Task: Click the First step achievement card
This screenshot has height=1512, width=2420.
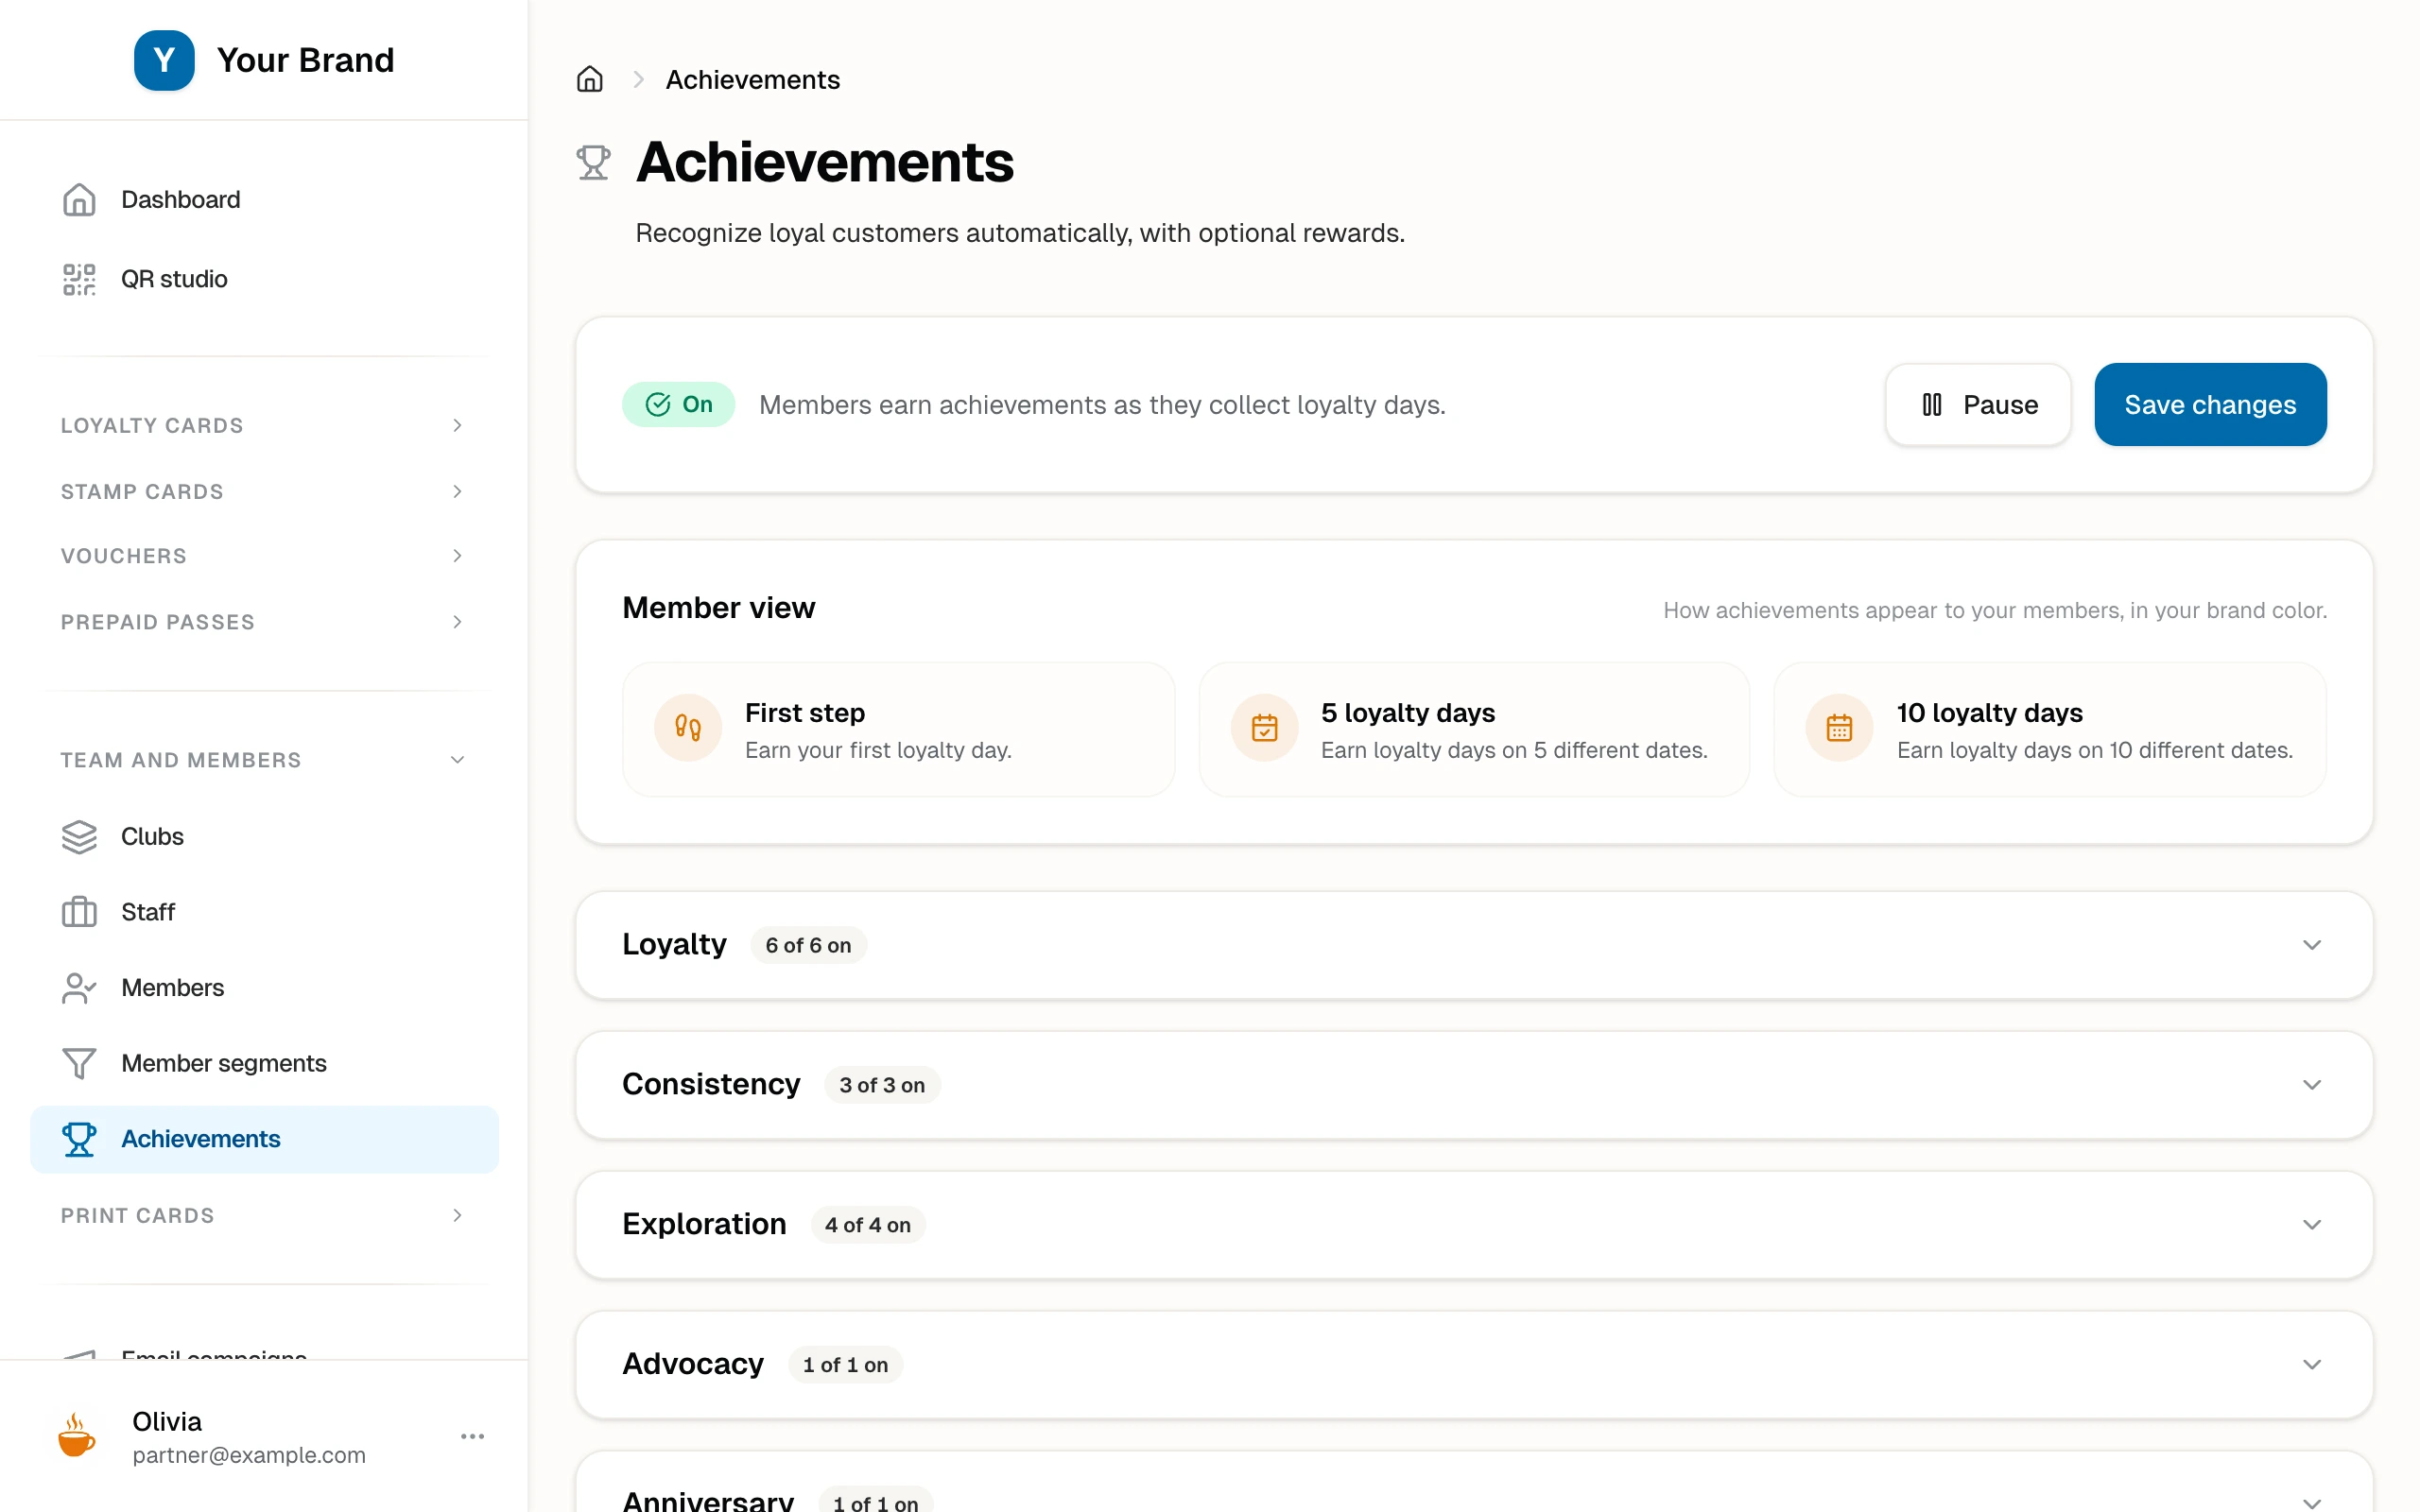Action: click(898, 729)
